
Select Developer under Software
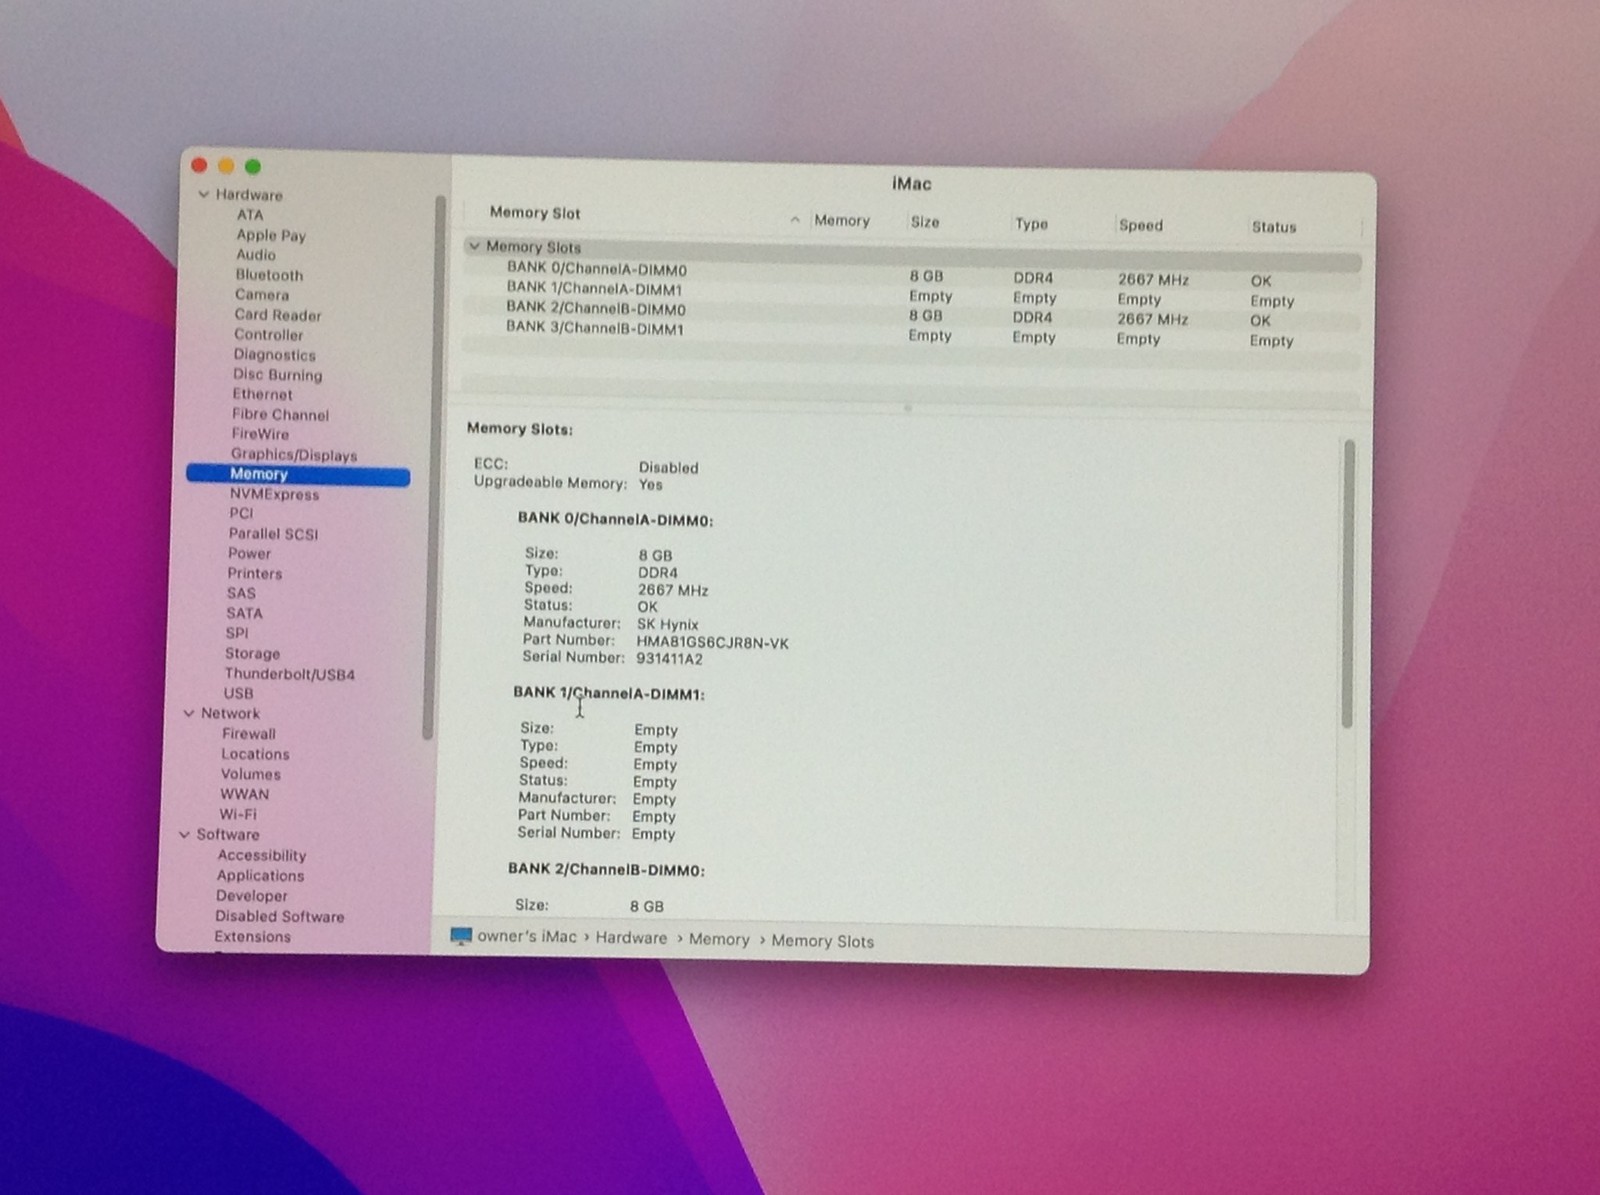coord(251,896)
